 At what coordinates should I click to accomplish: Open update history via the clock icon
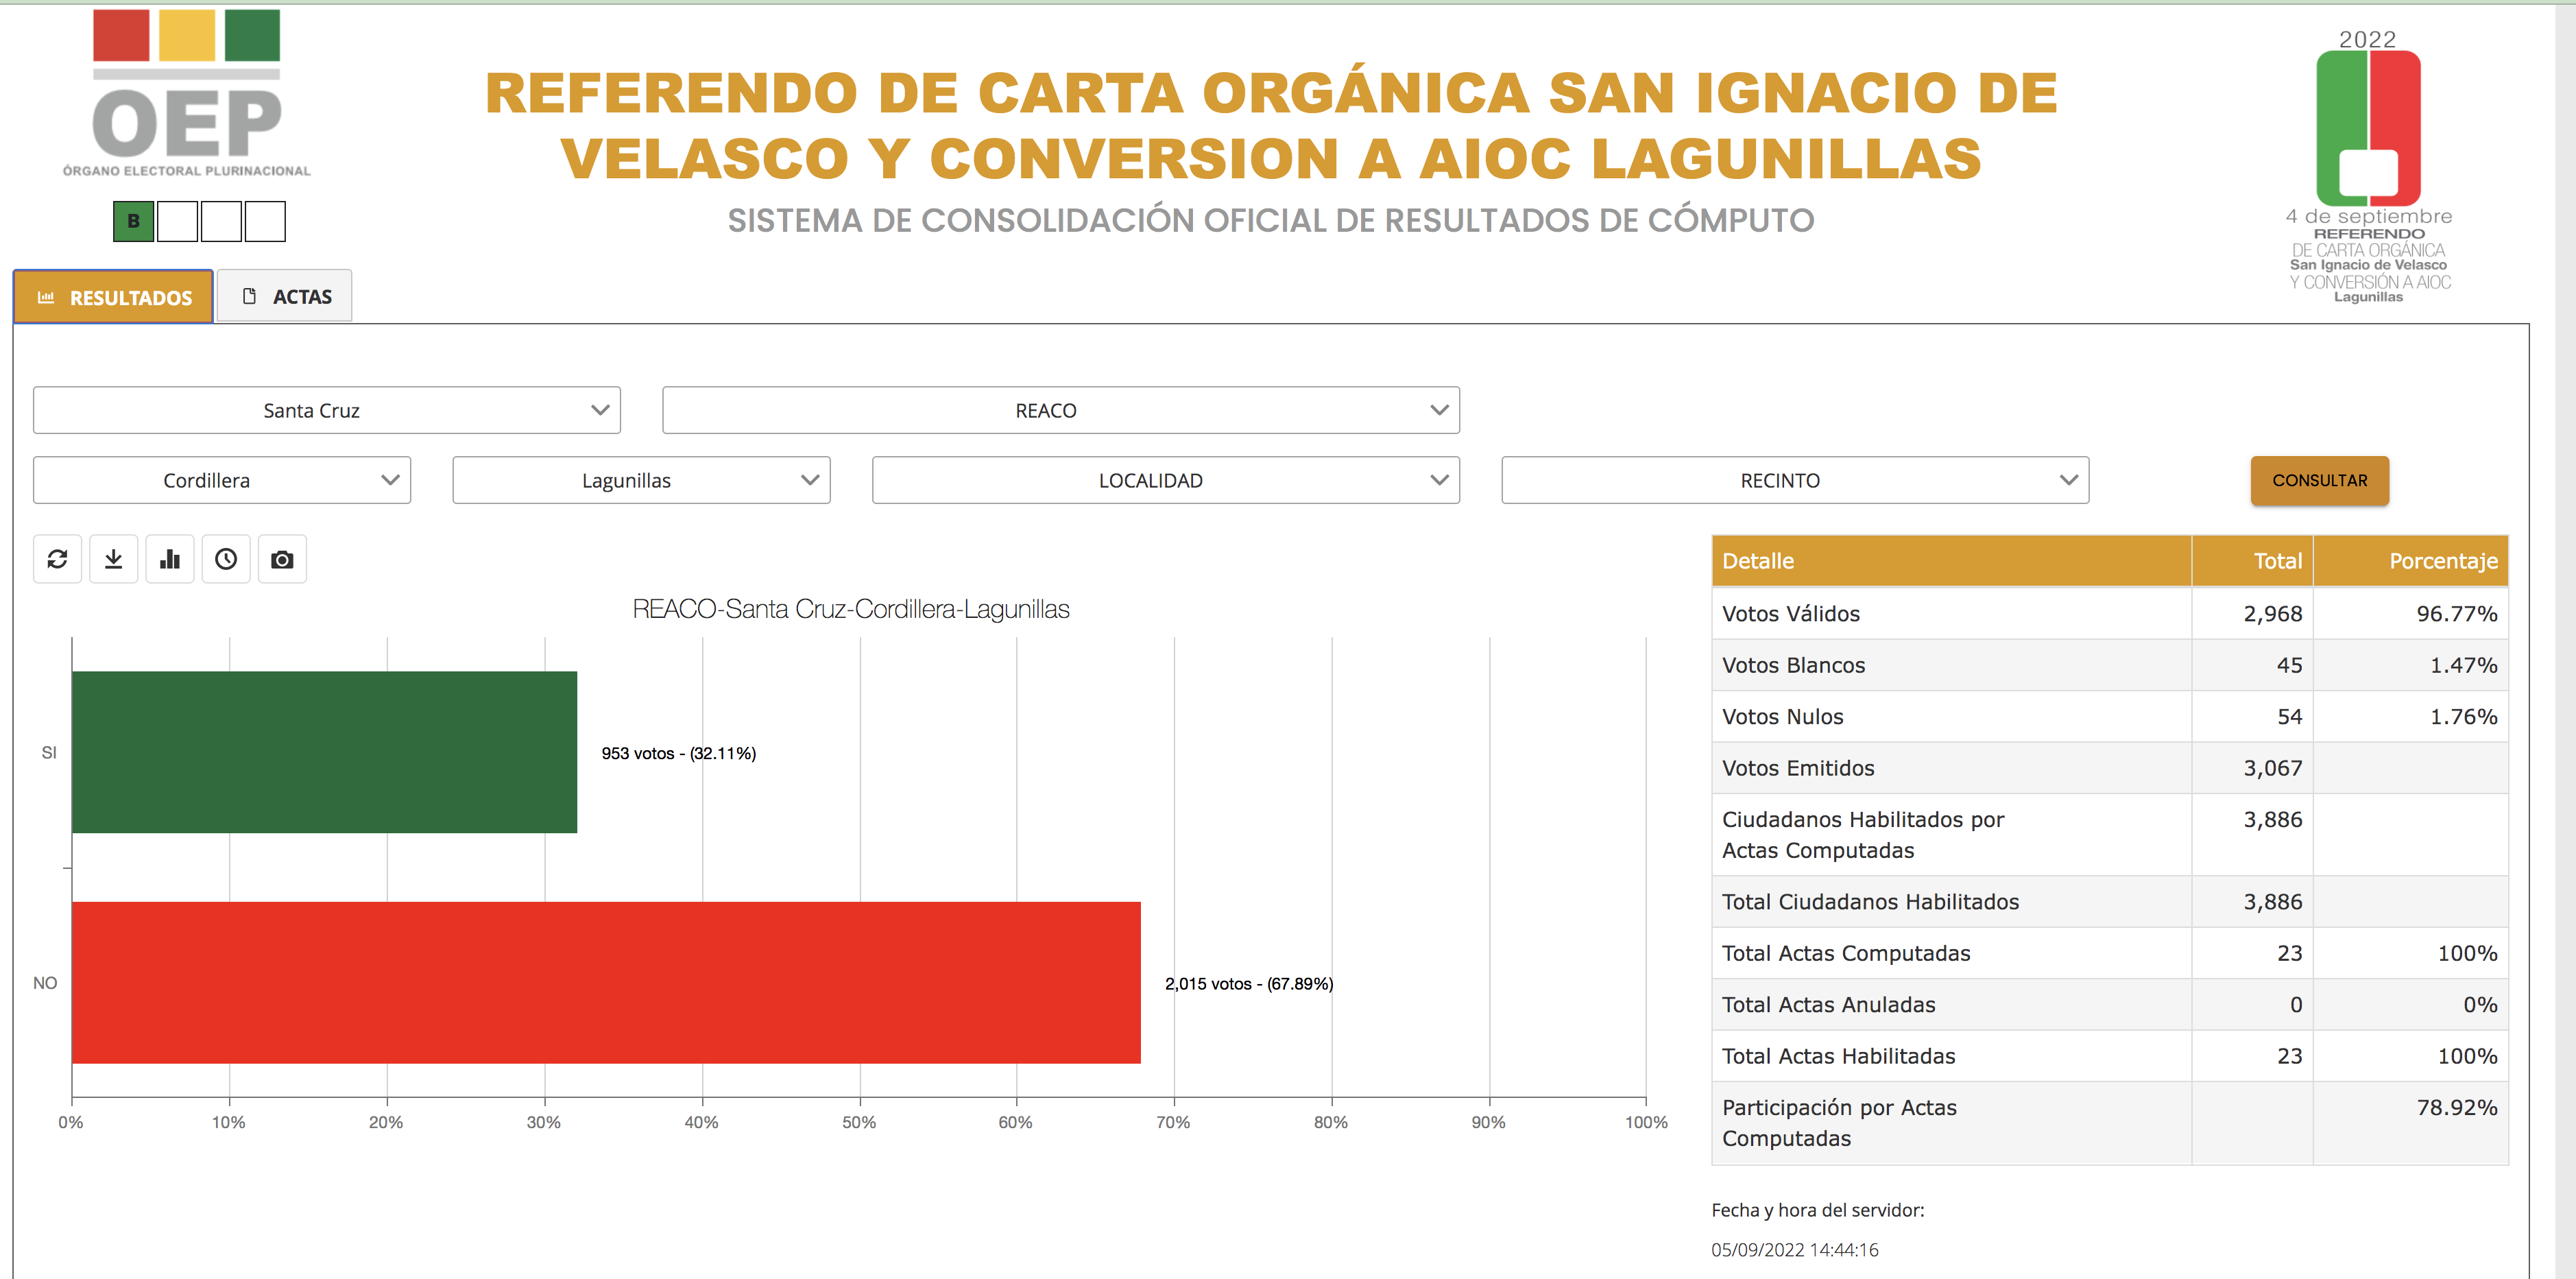coord(226,559)
